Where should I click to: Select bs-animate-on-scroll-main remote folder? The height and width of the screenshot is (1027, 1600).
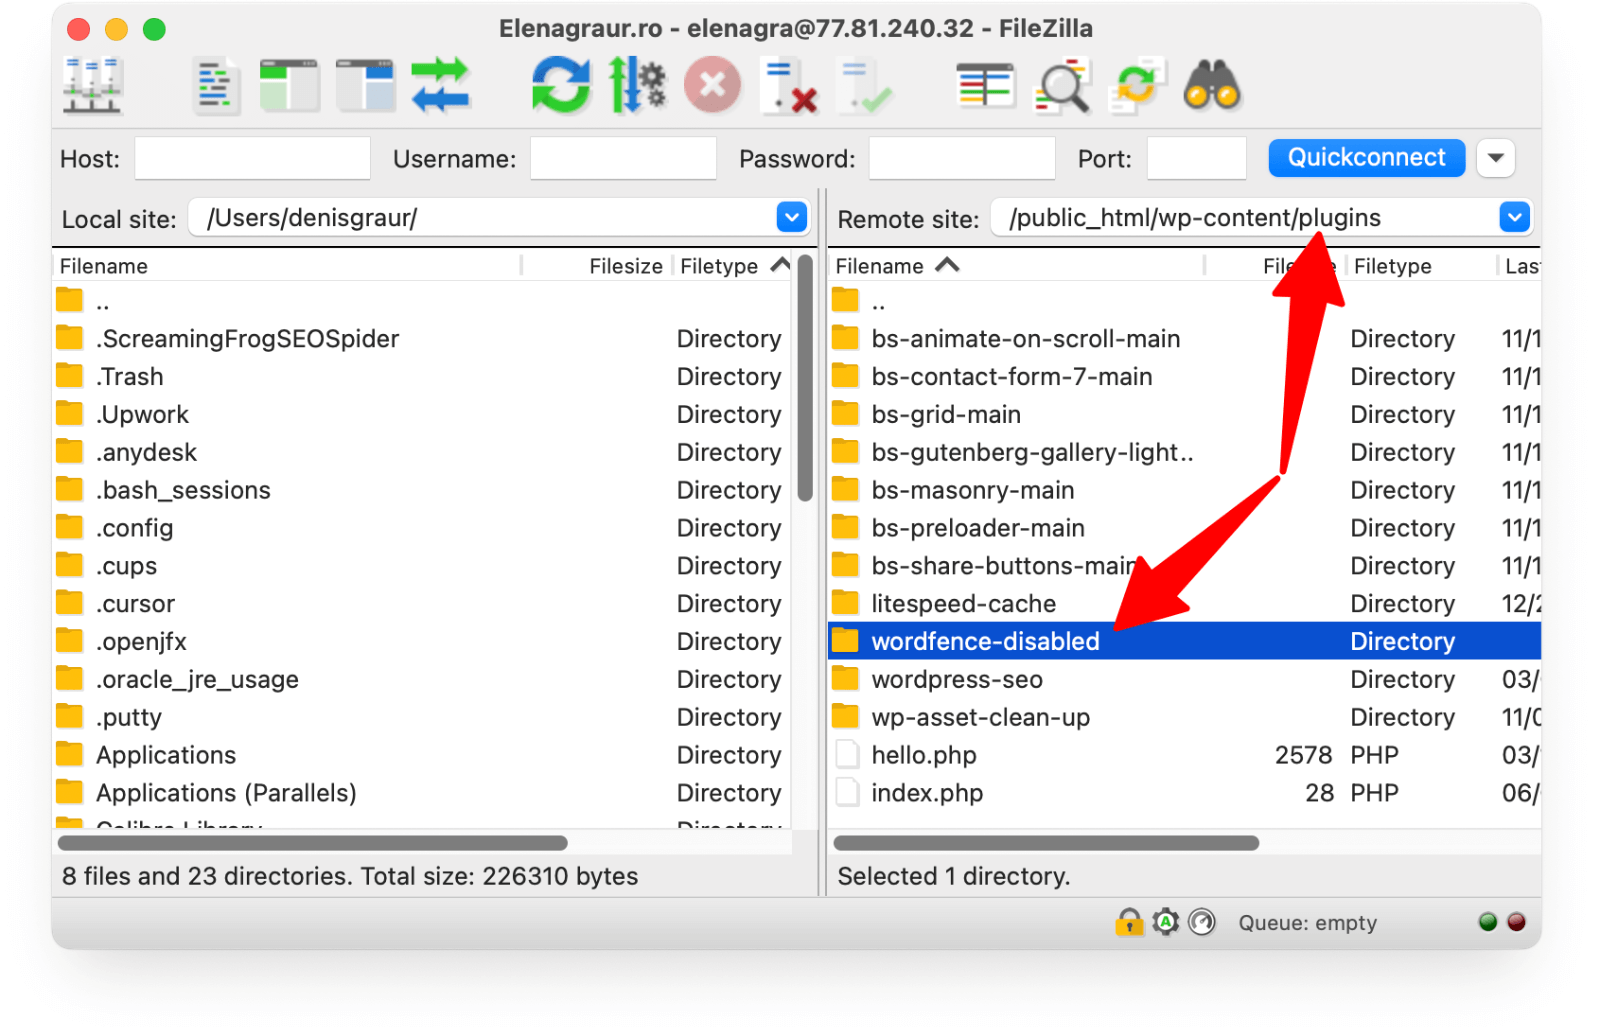[1184, 338]
